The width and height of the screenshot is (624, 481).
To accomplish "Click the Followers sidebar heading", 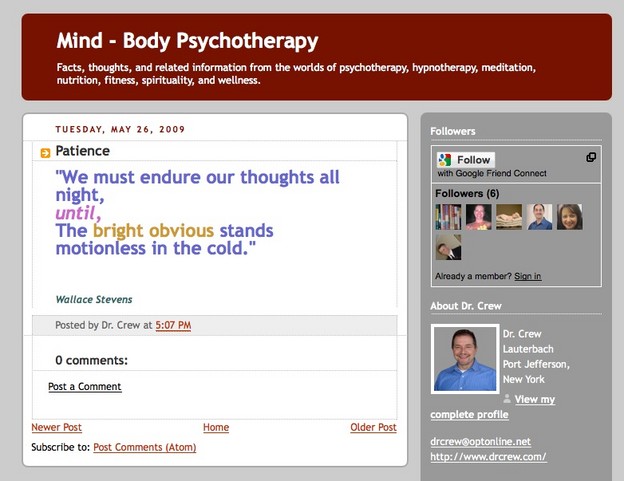I will tap(453, 131).
